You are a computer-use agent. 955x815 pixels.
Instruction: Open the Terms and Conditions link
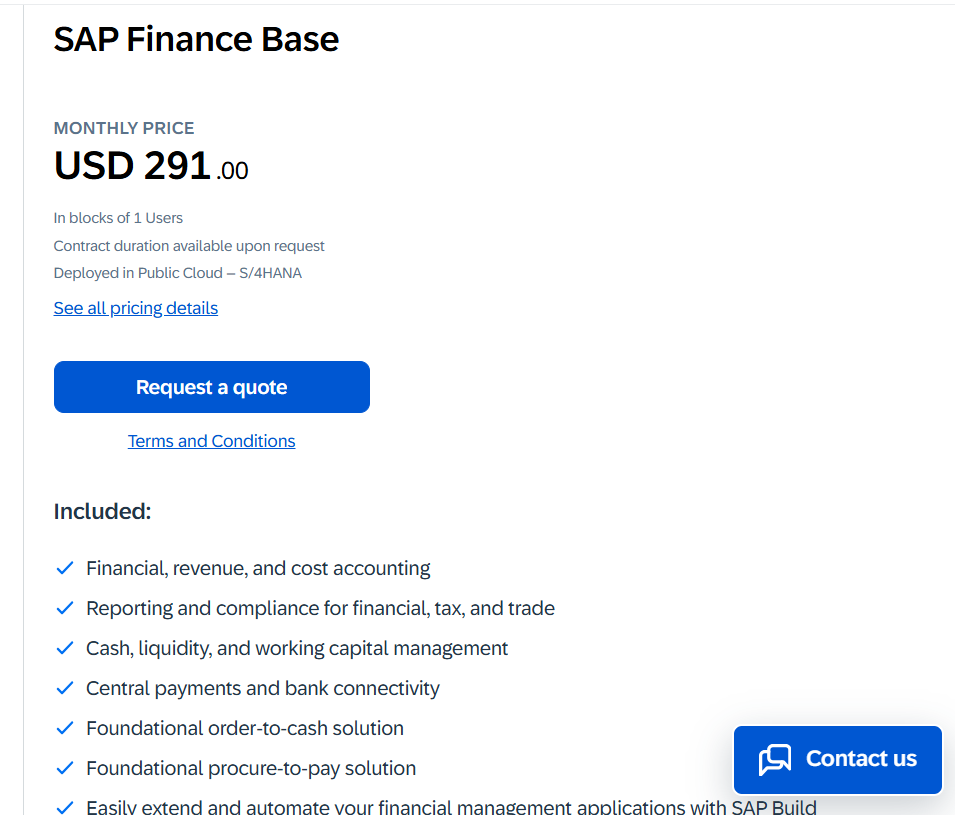211,441
